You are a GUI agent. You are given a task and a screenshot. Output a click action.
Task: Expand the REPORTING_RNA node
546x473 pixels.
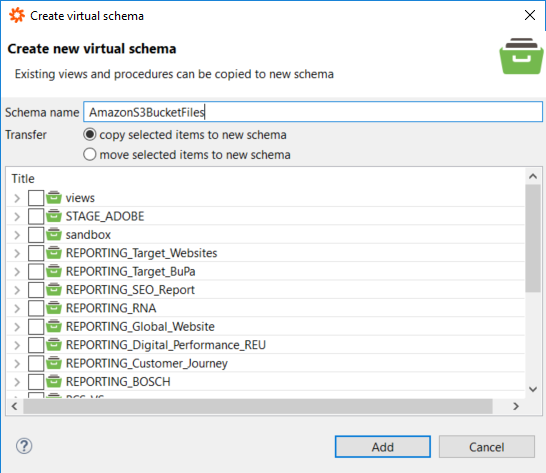(x=17, y=309)
